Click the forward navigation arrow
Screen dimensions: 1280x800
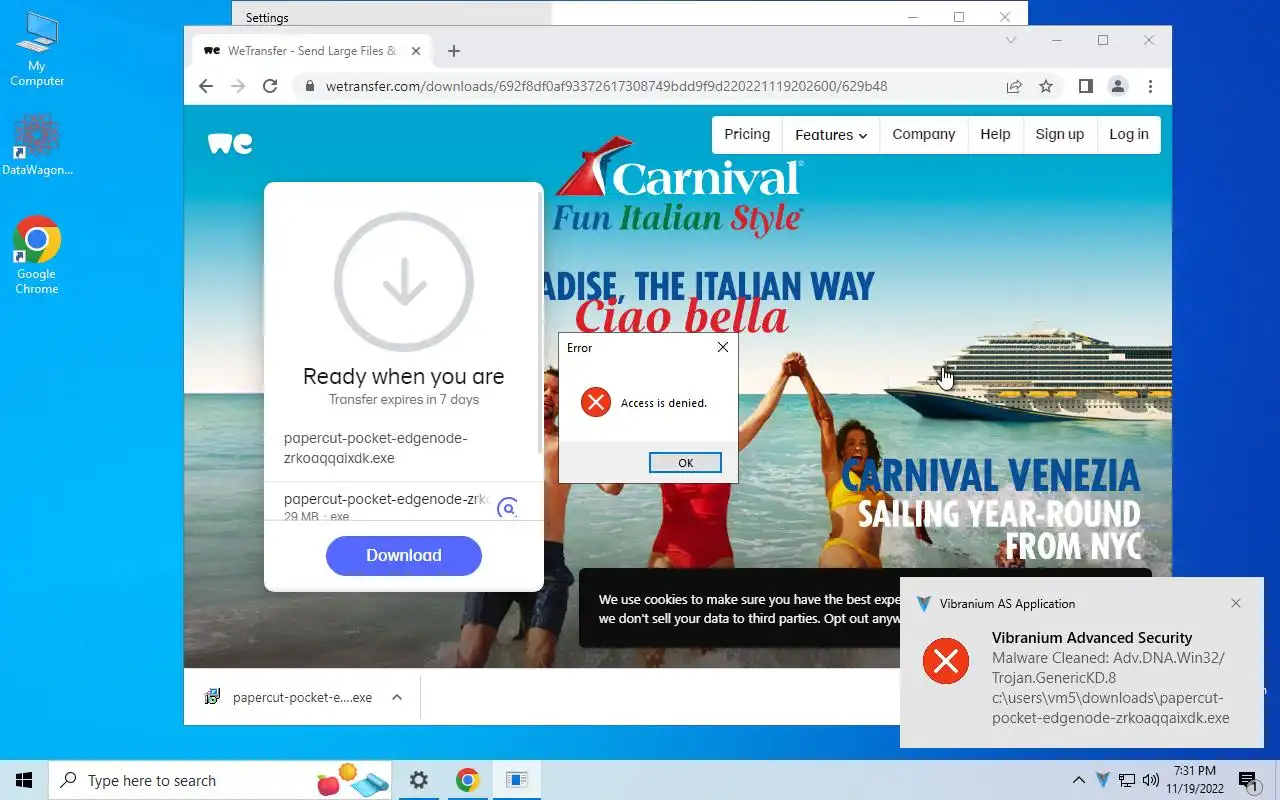pyautogui.click(x=238, y=86)
